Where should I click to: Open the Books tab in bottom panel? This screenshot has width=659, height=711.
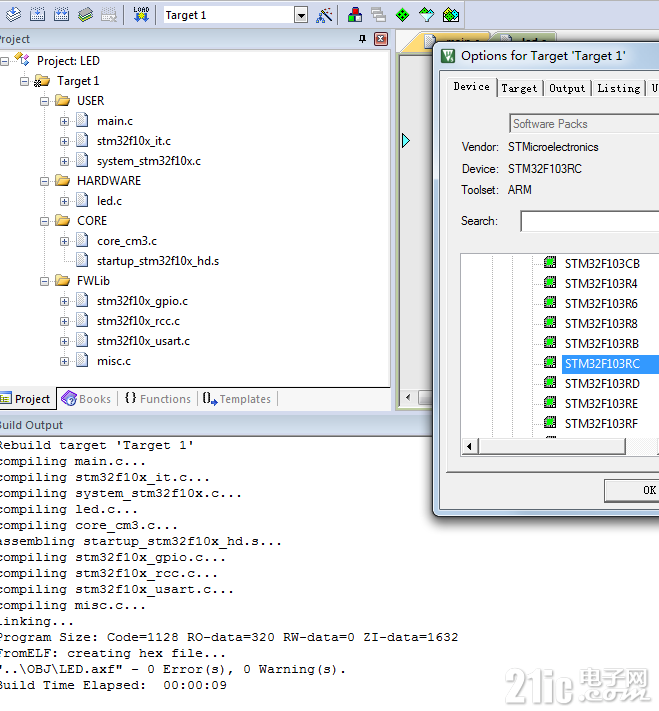point(86,399)
